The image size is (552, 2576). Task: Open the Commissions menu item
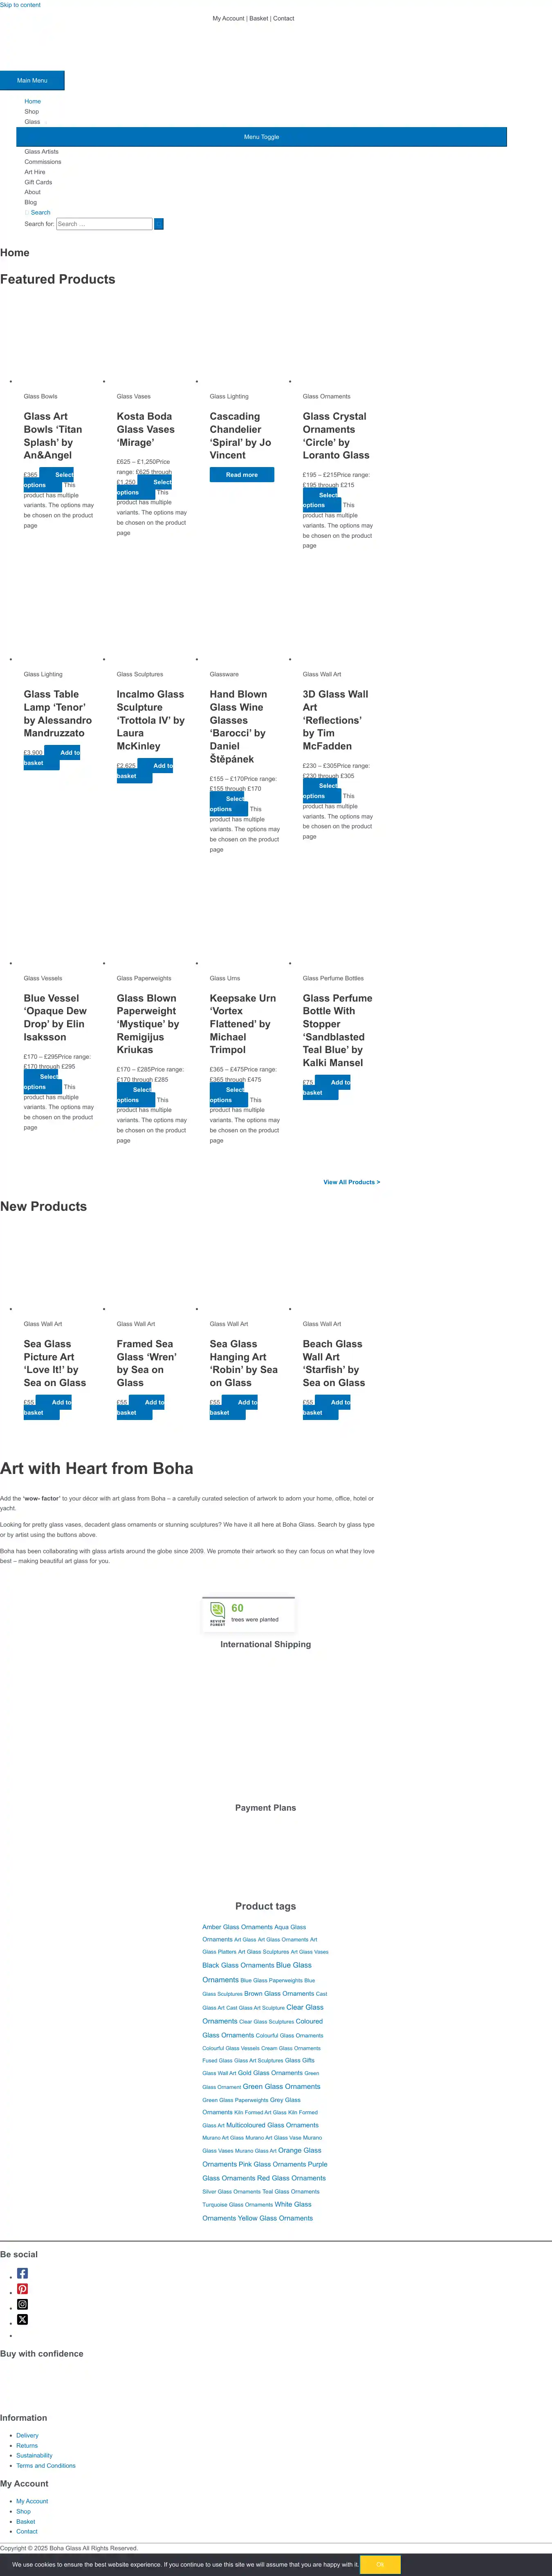pyautogui.click(x=43, y=162)
